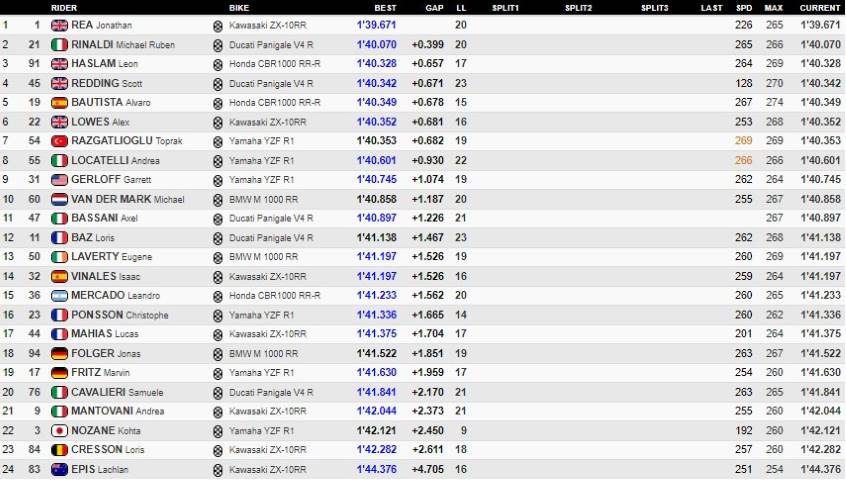Open rider name VINALES Isaac

pos(106,277)
